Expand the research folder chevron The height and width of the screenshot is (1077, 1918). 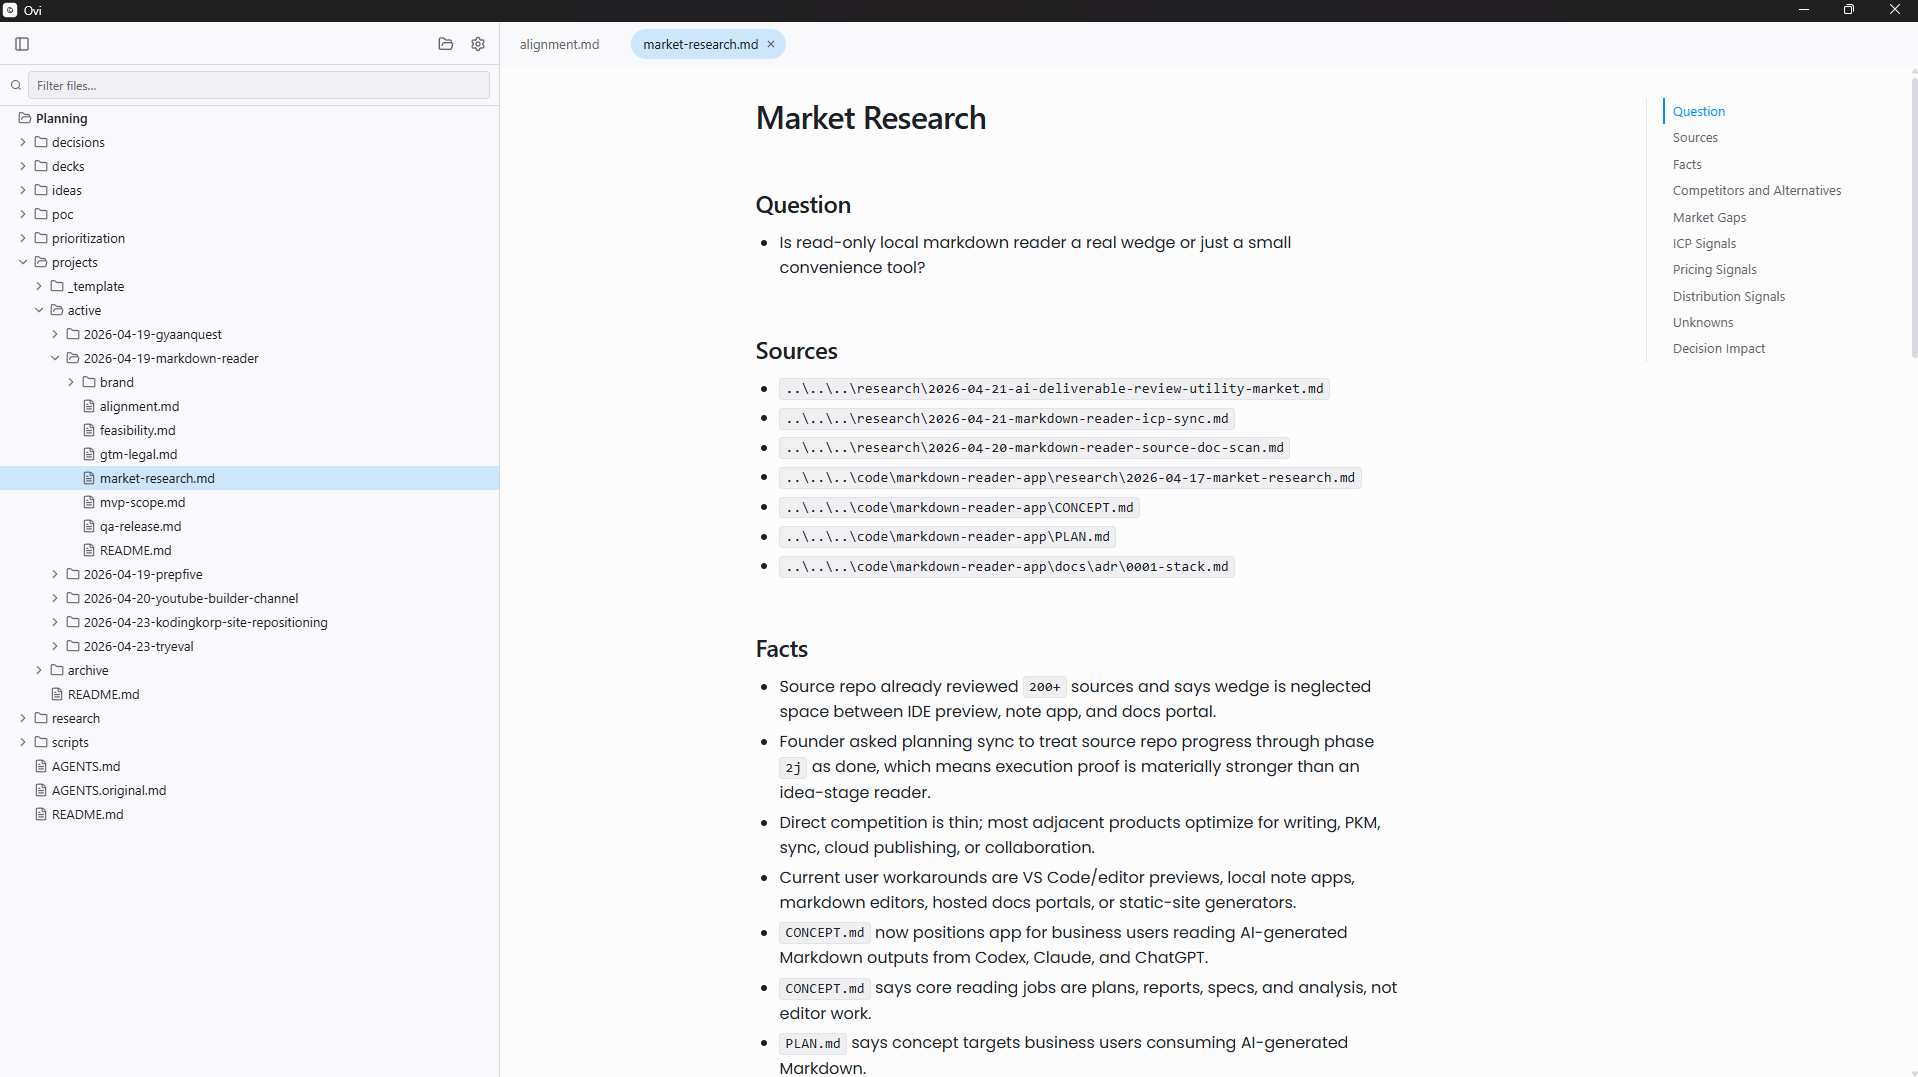coord(23,719)
